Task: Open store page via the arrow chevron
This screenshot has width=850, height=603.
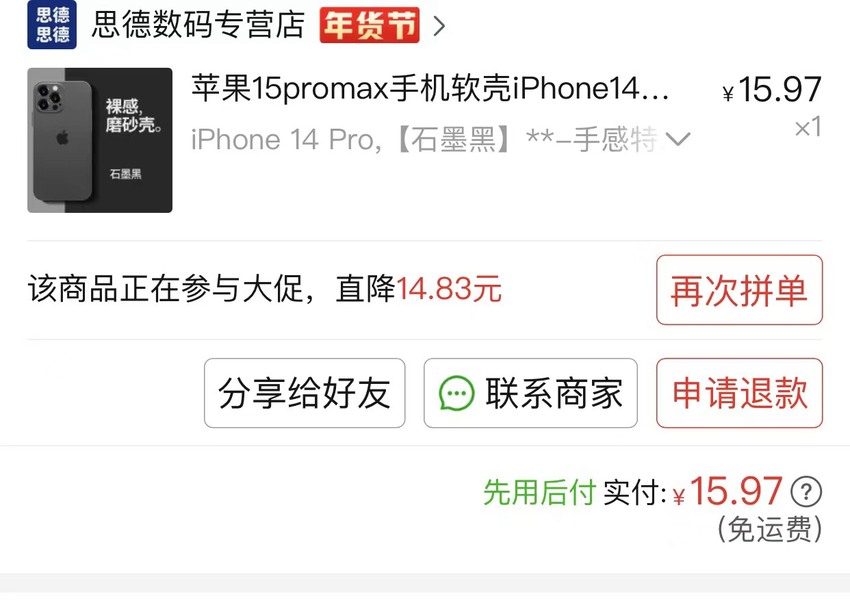Action: 439,25
